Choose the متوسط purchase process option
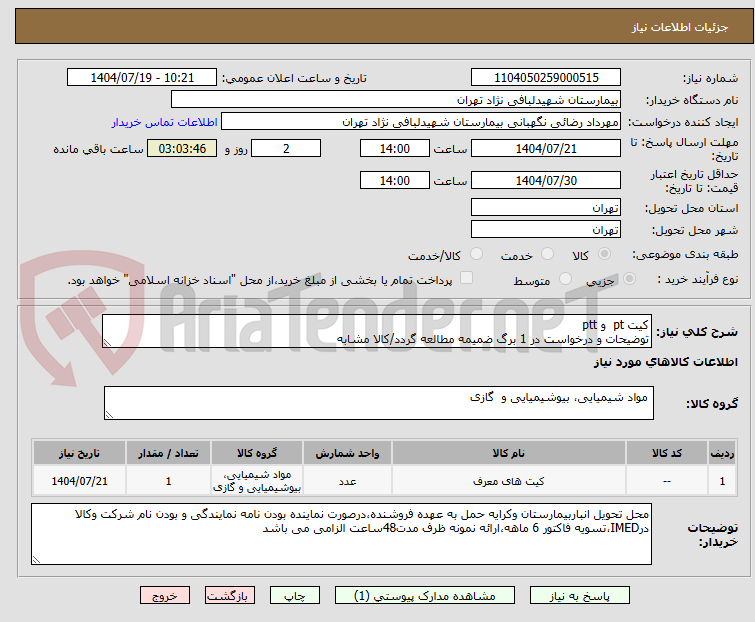This screenshot has height=622, width=755. [x=565, y=279]
